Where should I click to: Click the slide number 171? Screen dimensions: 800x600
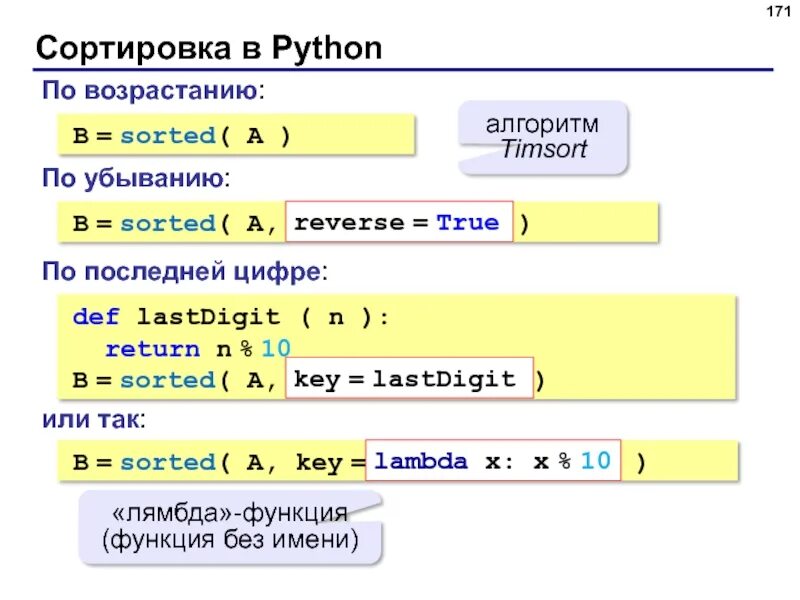coord(778,11)
